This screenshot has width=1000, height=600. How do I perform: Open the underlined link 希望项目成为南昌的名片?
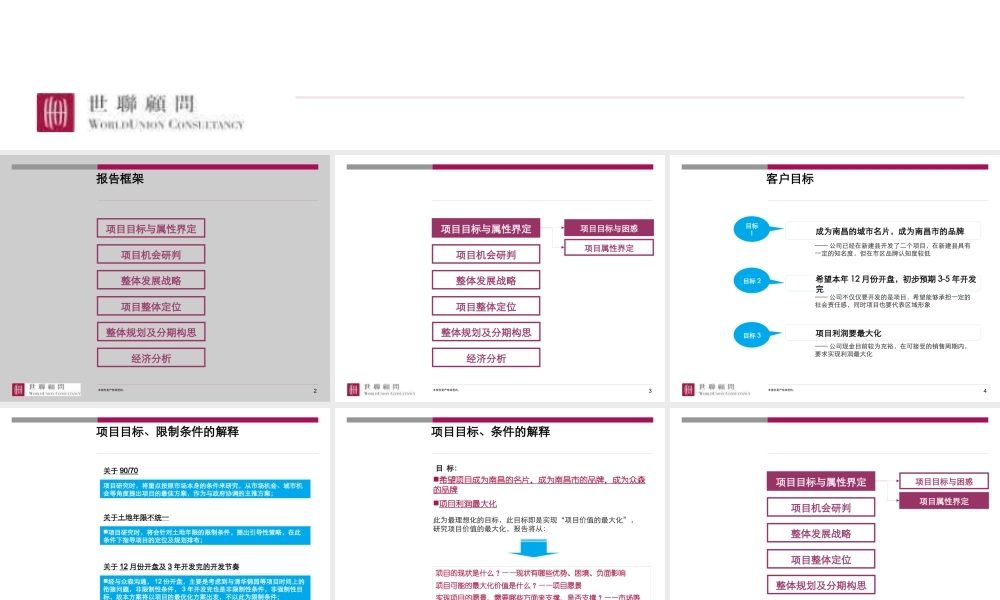click(539, 485)
